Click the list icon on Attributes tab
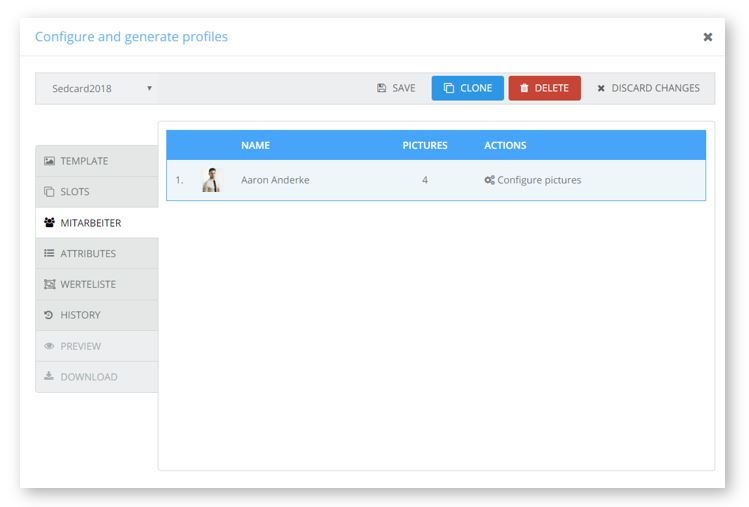This screenshot has width=749, height=507. (x=49, y=254)
